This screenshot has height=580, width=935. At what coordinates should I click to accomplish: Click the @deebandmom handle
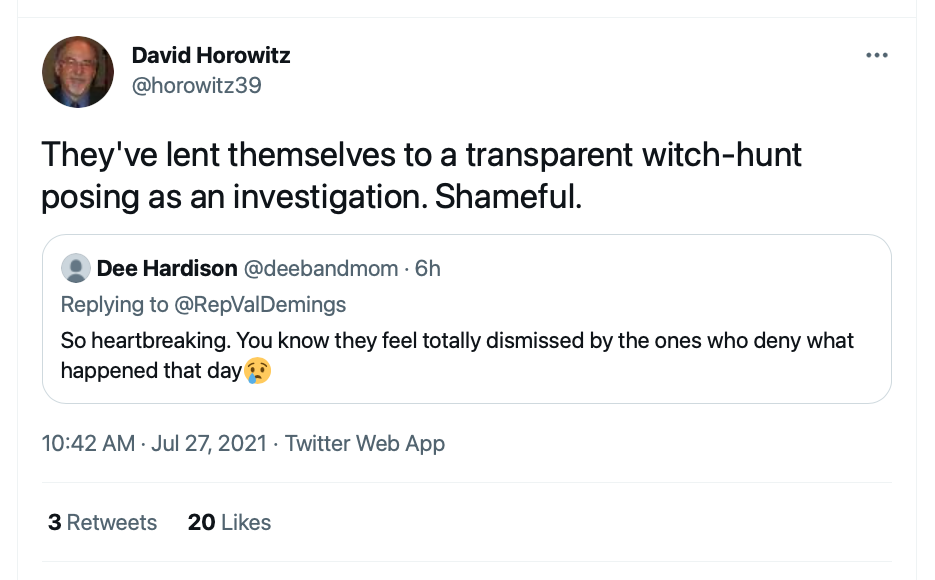320,269
